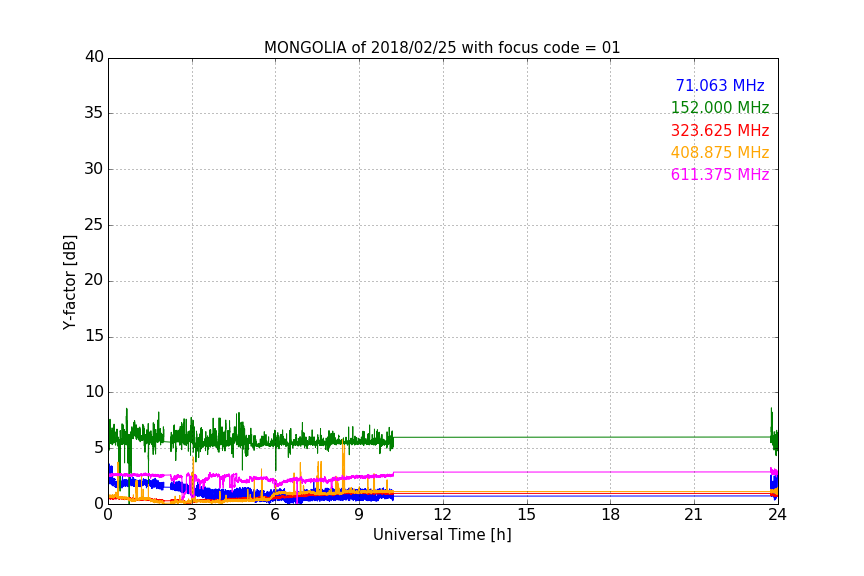The width and height of the screenshot is (864, 576).
Task: Click the 21 hour tick label
Action: [694, 514]
